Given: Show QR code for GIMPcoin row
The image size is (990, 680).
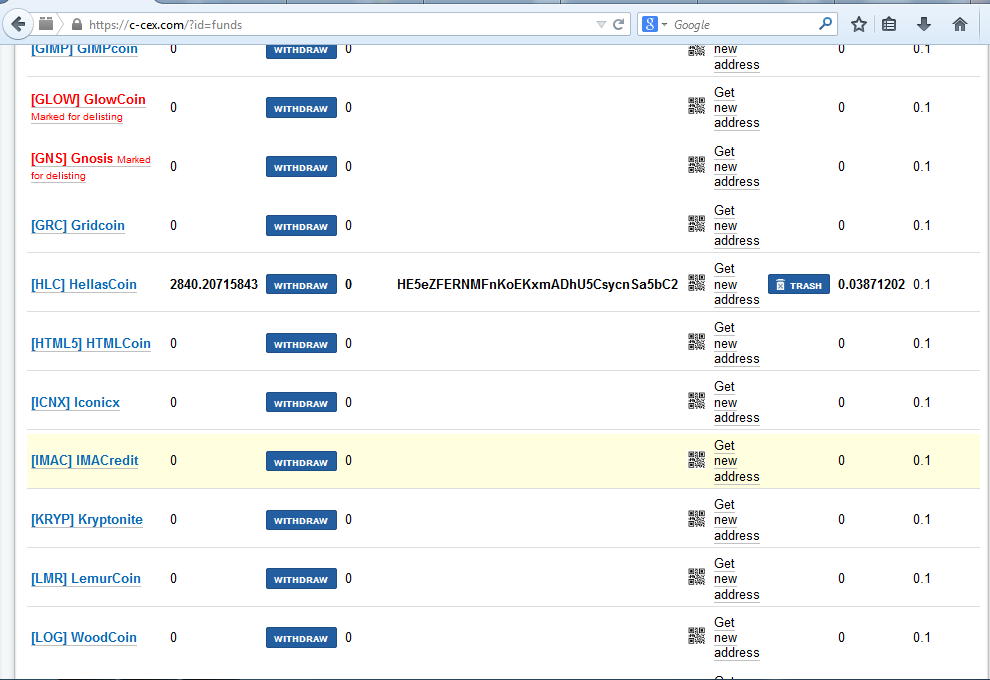Looking at the screenshot, I should 696,50.
